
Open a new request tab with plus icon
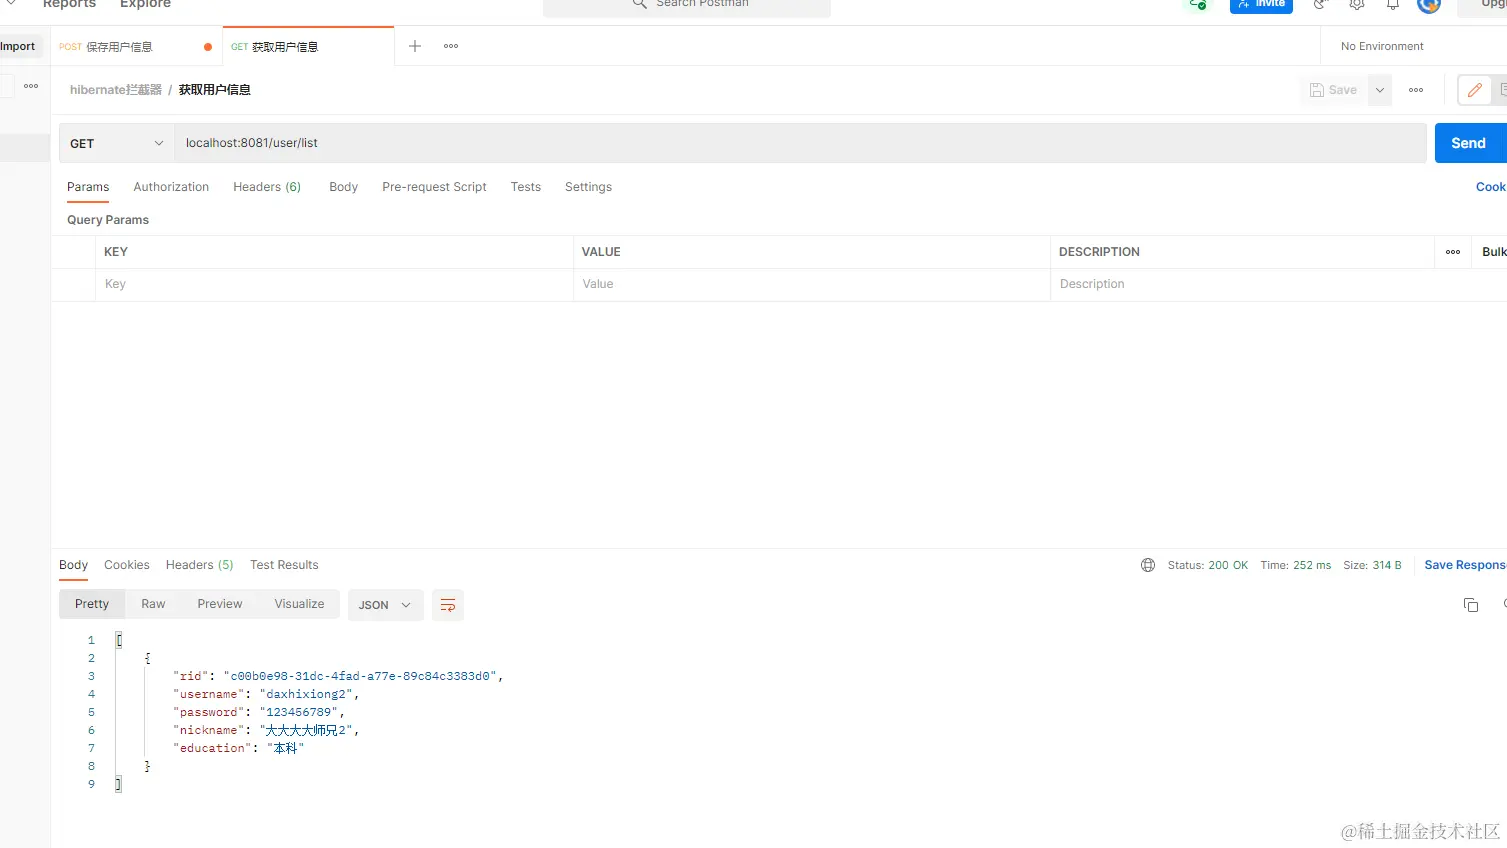[415, 46]
